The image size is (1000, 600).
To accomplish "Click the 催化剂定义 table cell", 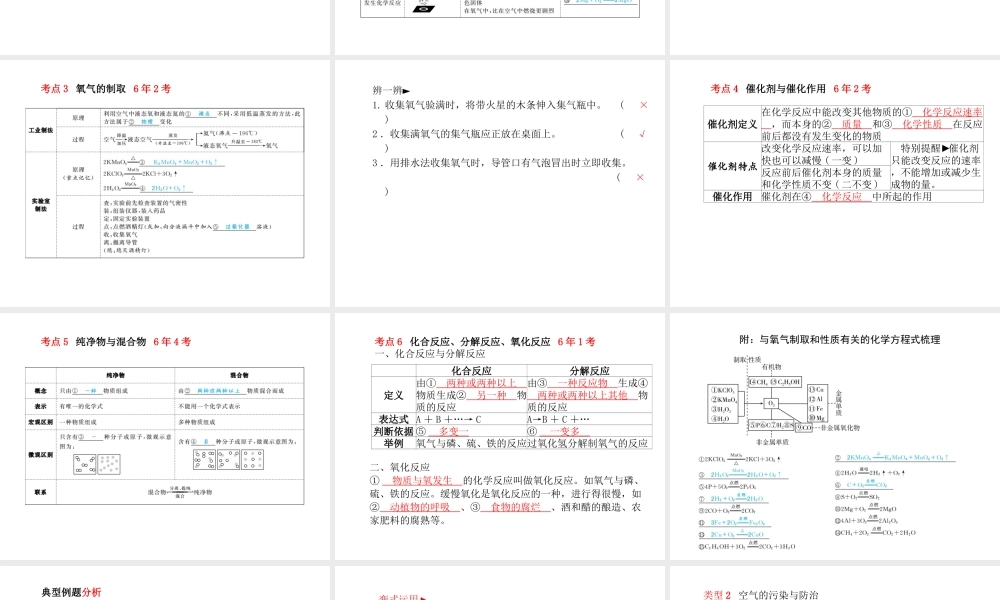I will [732, 124].
